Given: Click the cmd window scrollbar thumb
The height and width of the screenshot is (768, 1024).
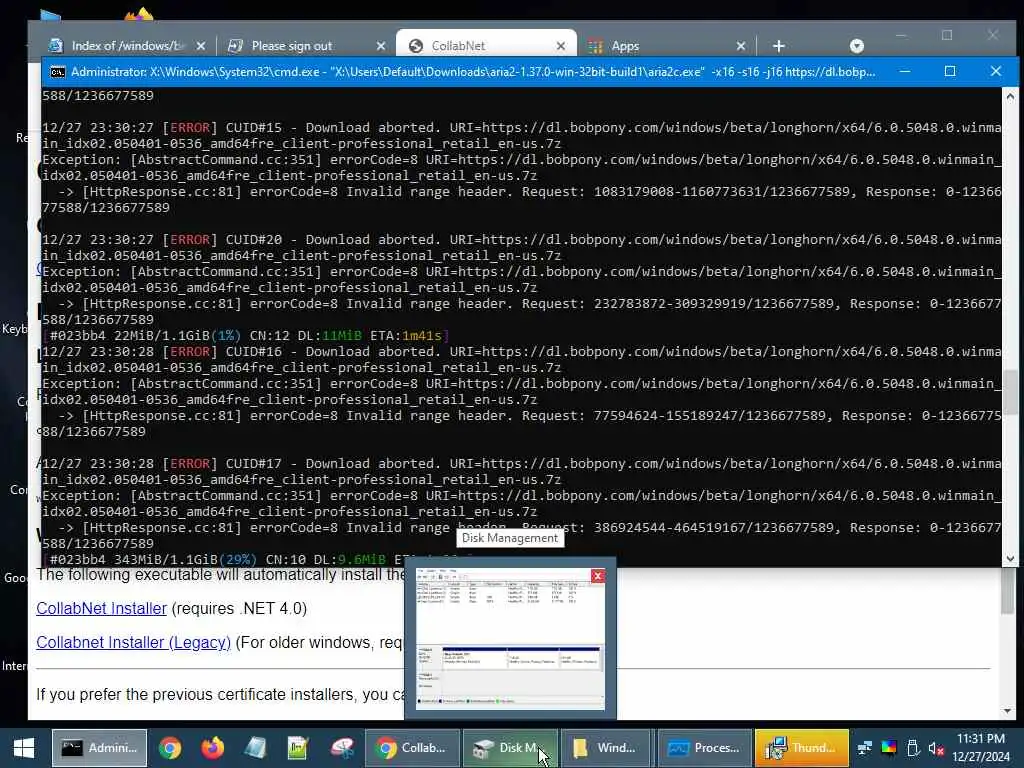Looking at the screenshot, I should tap(1010, 392).
